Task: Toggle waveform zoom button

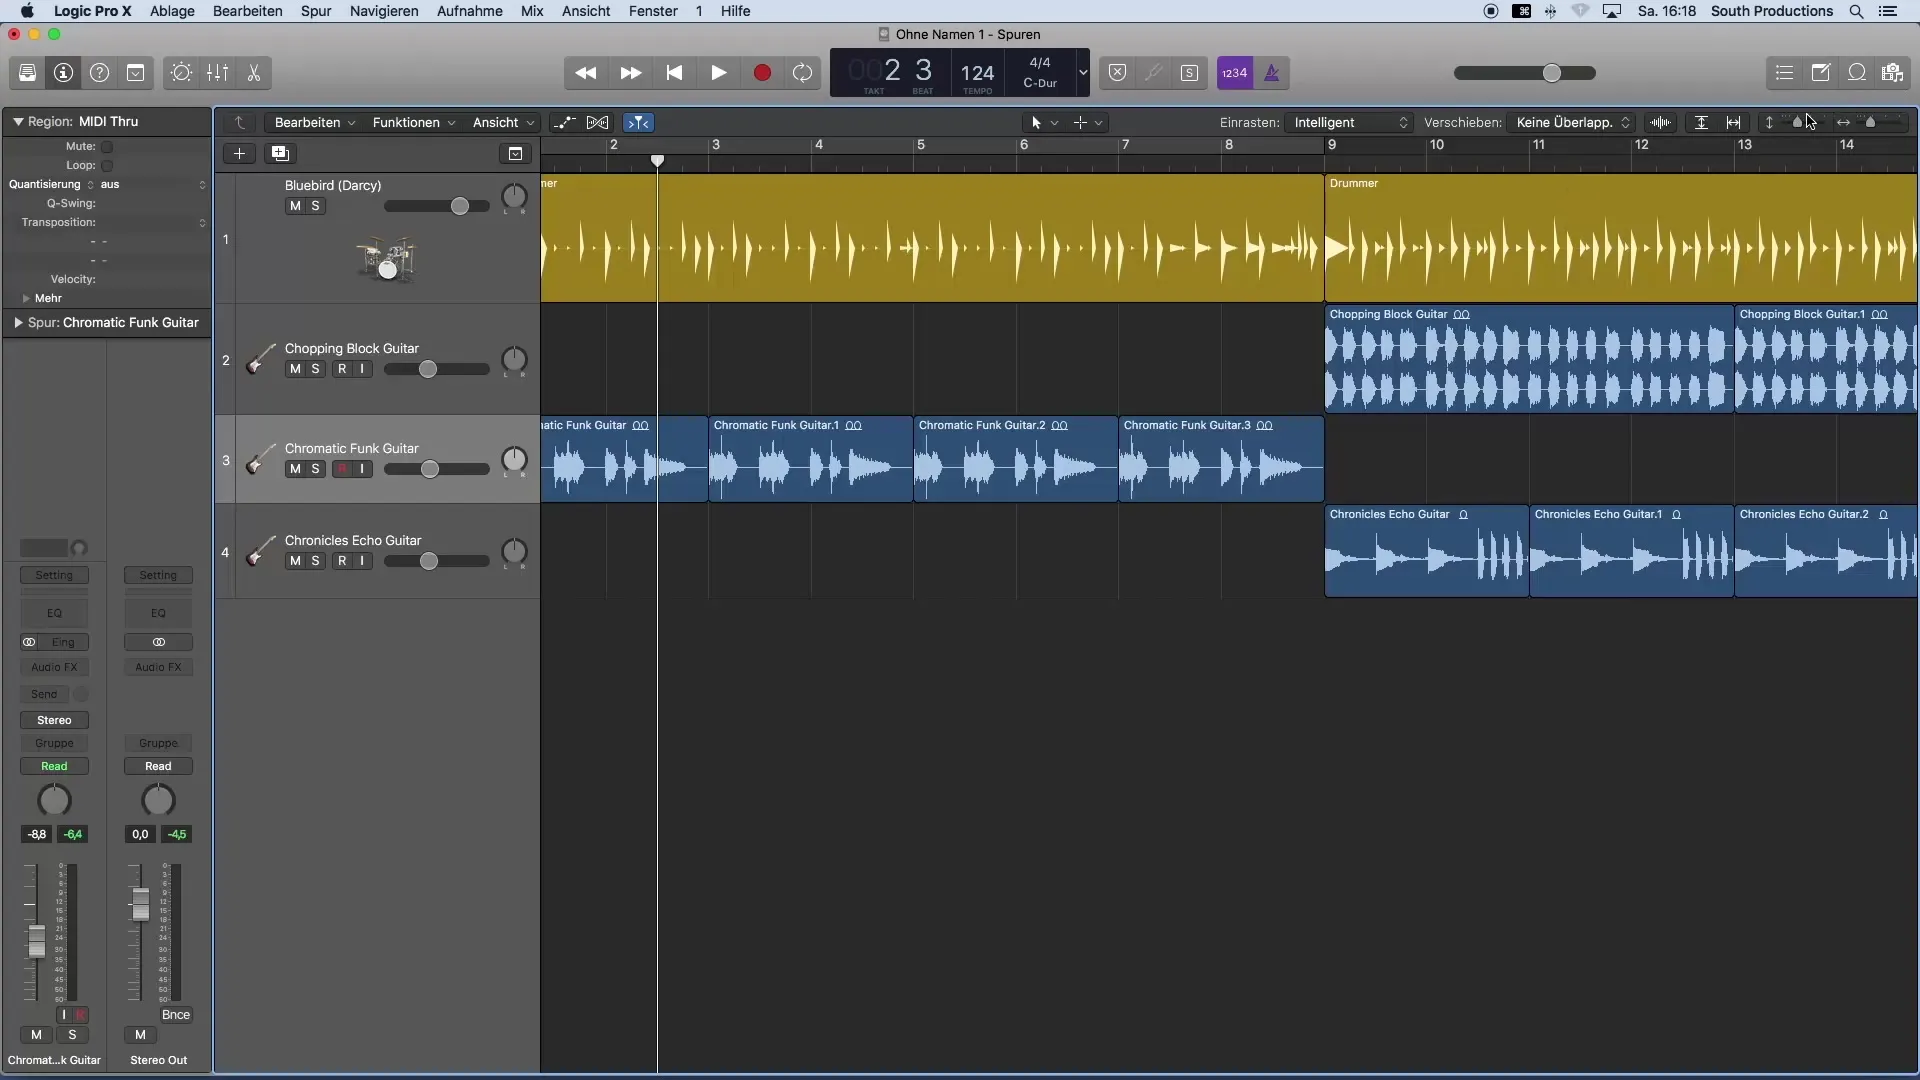Action: click(x=1661, y=122)
